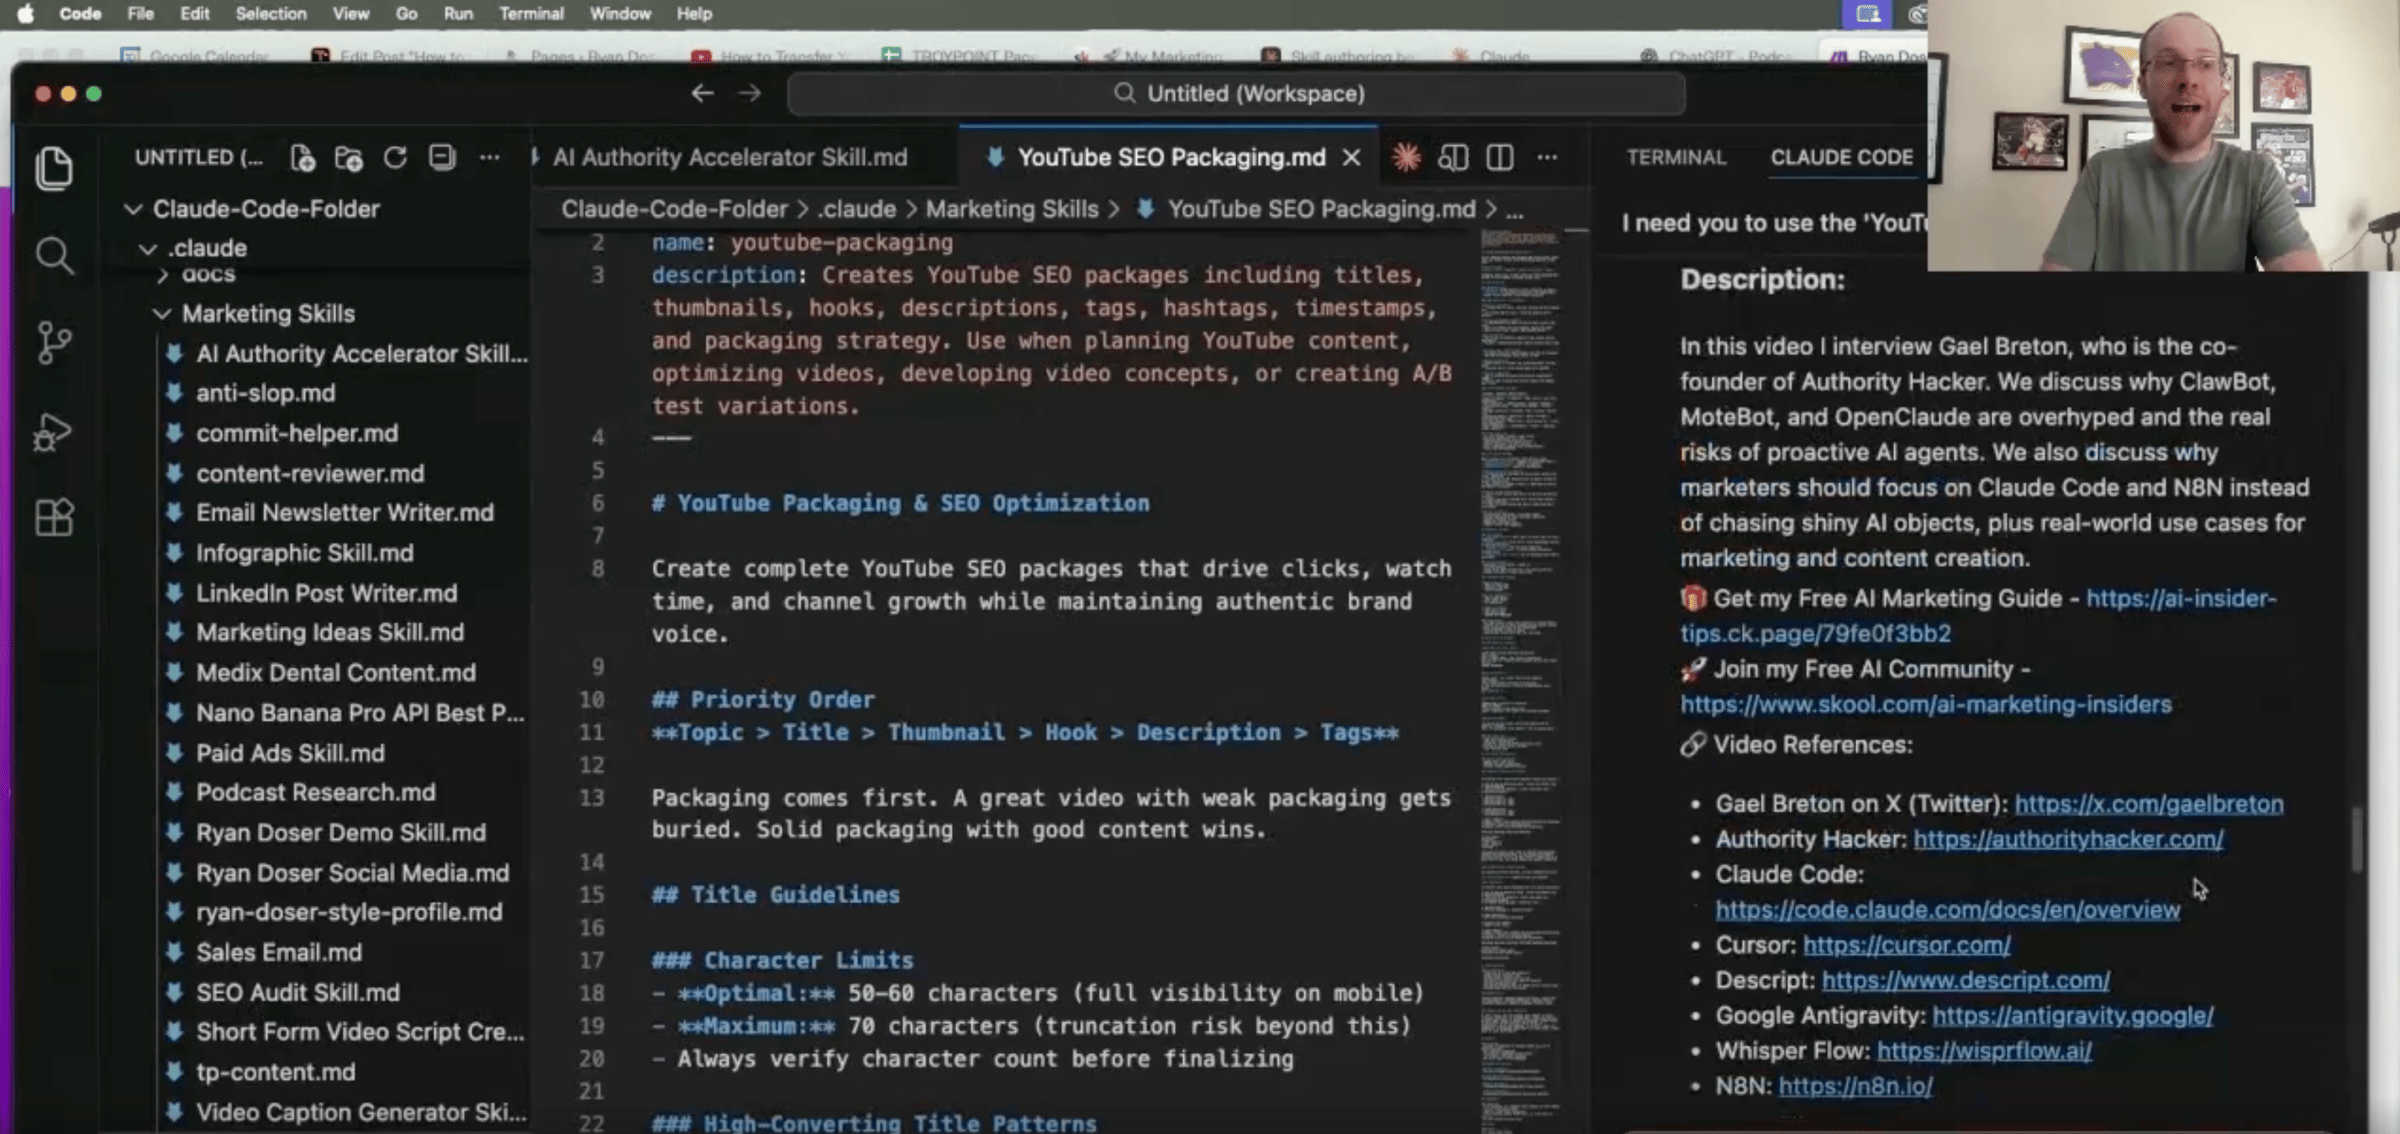Open the Search view in activity bar

point(54,256)
